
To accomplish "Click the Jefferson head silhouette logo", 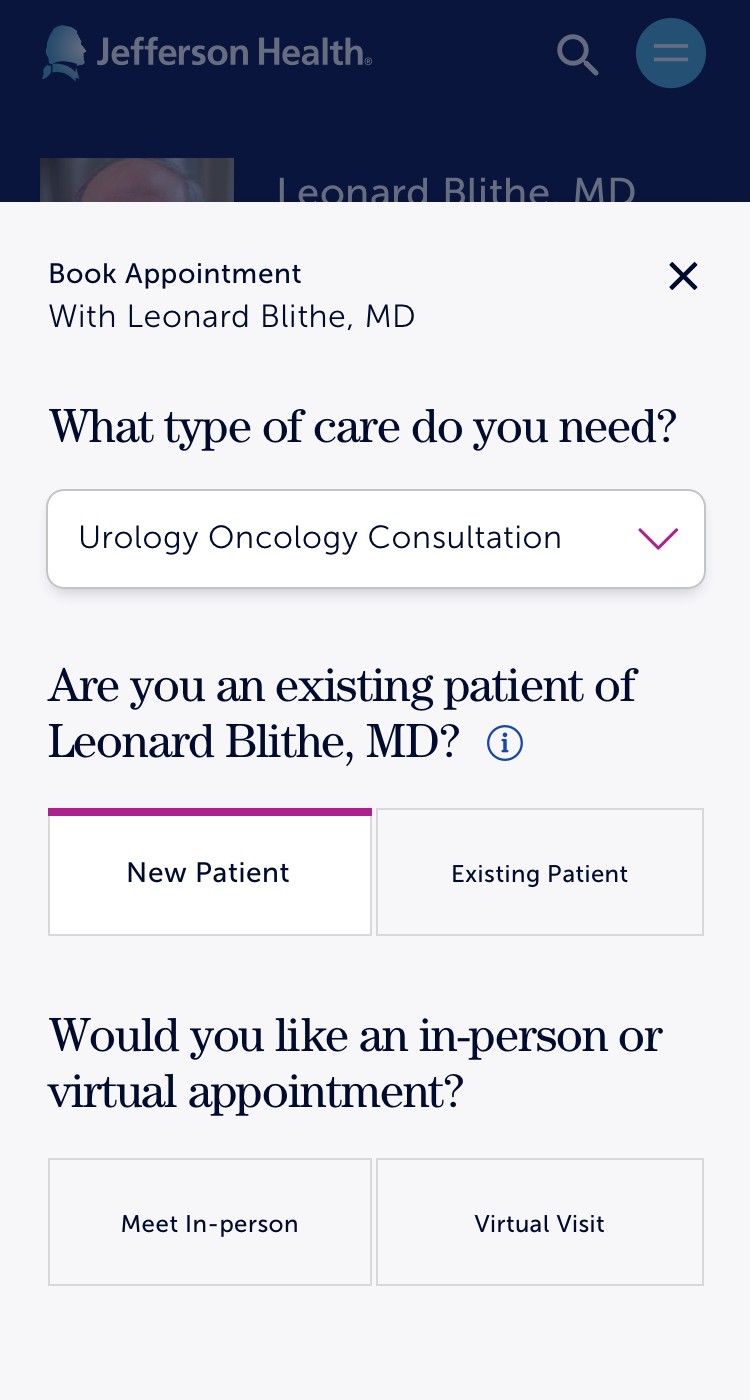I will point(64,52).
